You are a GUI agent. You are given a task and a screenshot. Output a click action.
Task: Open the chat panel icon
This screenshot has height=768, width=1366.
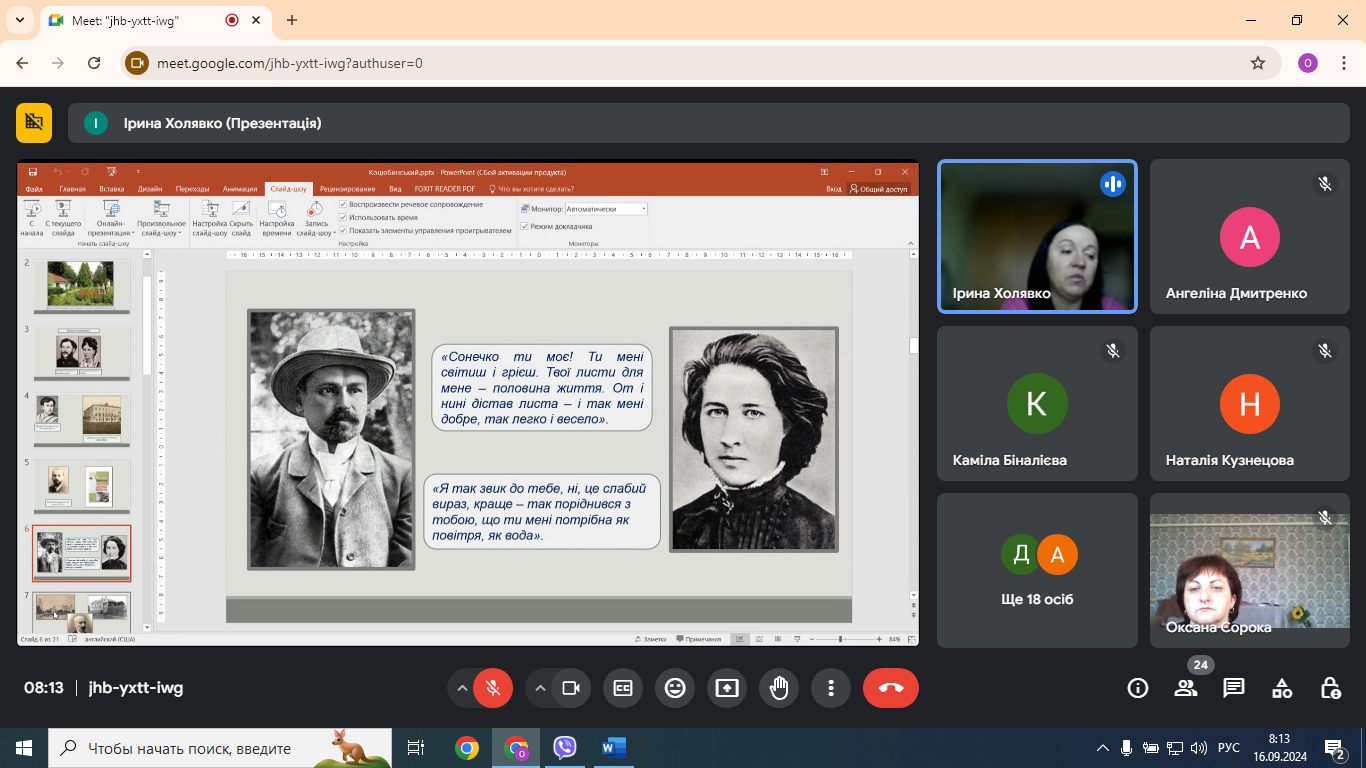1234,688
